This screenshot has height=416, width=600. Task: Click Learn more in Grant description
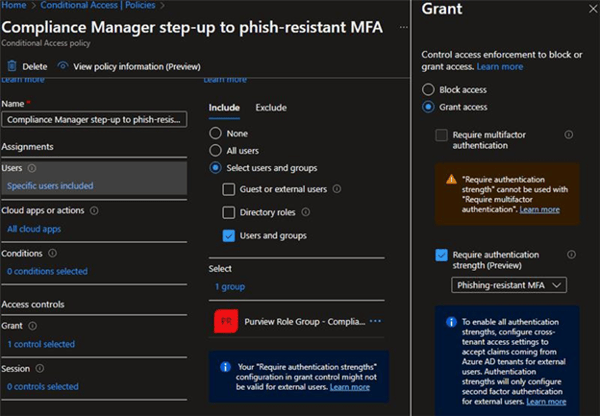pyautogui.click(x=500, y=67)
